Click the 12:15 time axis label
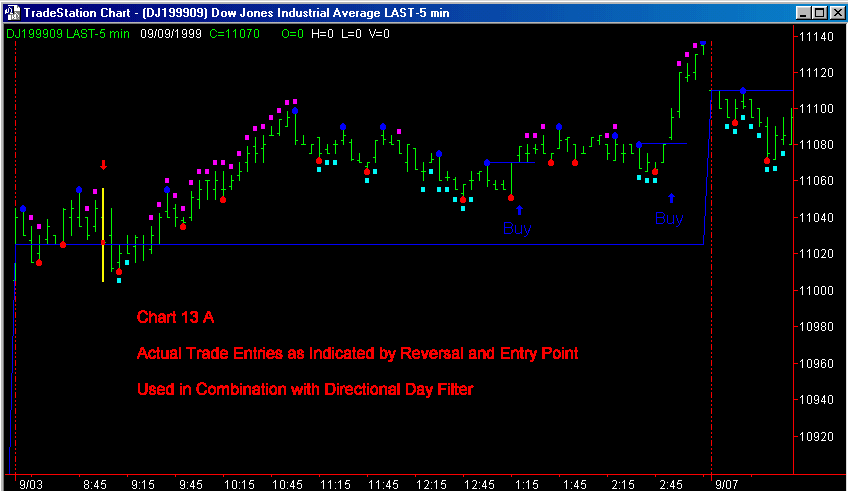This screenshot has height=491, width=848. [x=431, y=485]
